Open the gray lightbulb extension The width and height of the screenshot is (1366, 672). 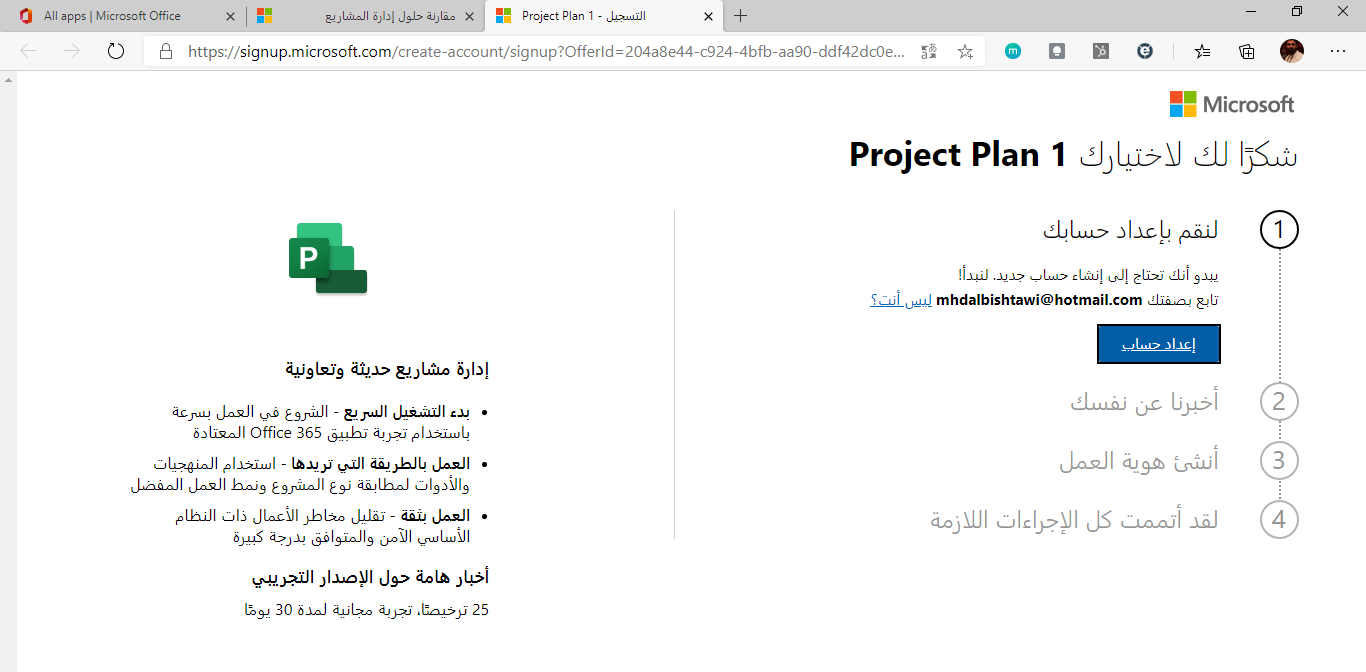tap(1057, 51)
